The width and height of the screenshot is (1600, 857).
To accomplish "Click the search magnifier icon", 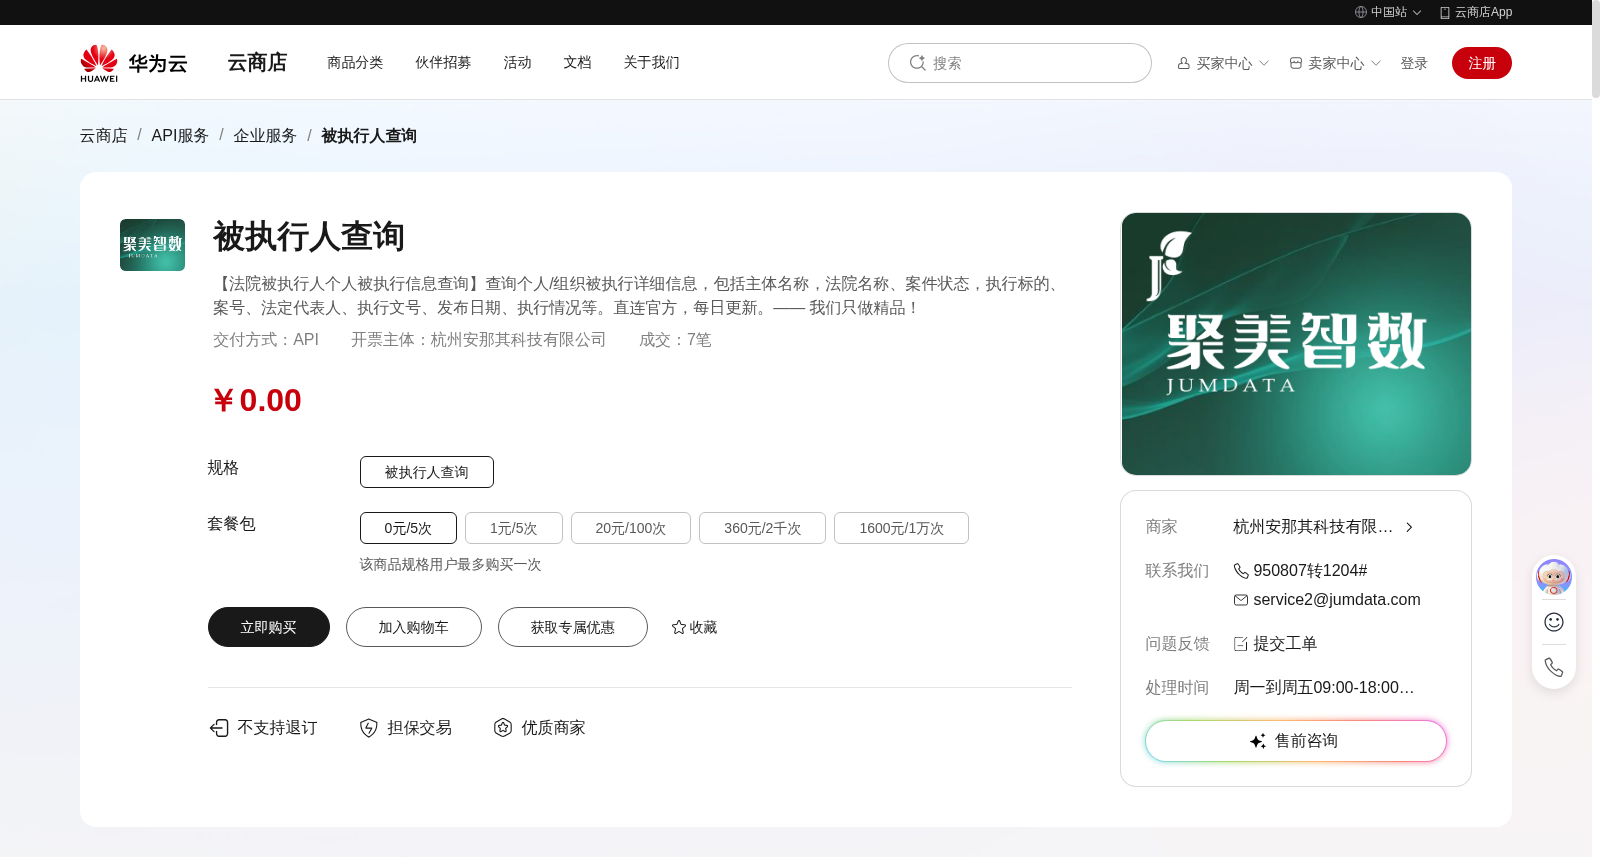I will pos(917,63).
